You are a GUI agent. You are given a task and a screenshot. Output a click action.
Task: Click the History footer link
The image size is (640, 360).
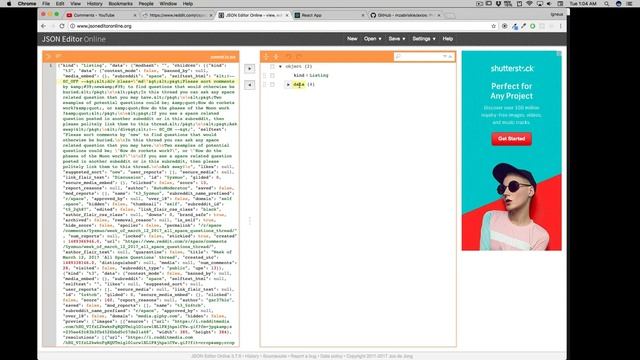(x=252, y=356)
